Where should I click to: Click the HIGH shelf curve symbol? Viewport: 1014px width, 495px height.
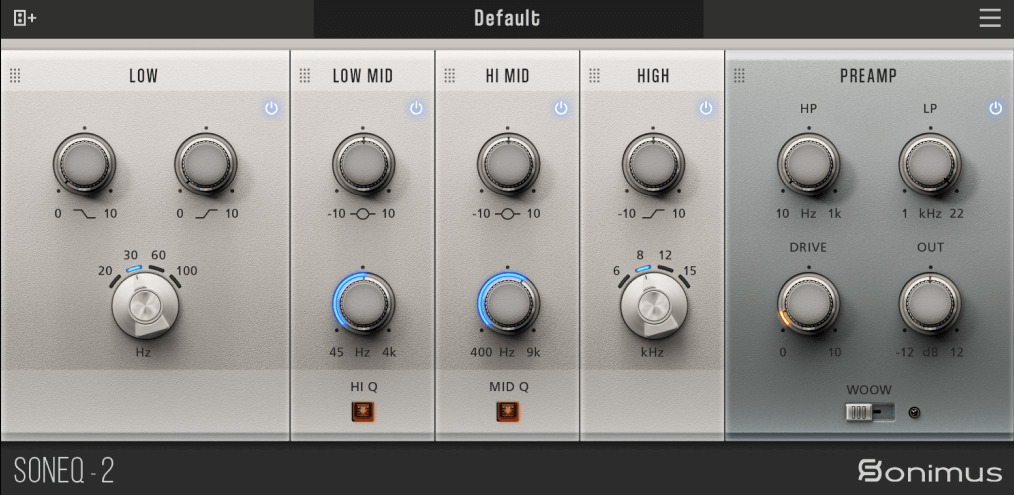click(x=653, y=214)
